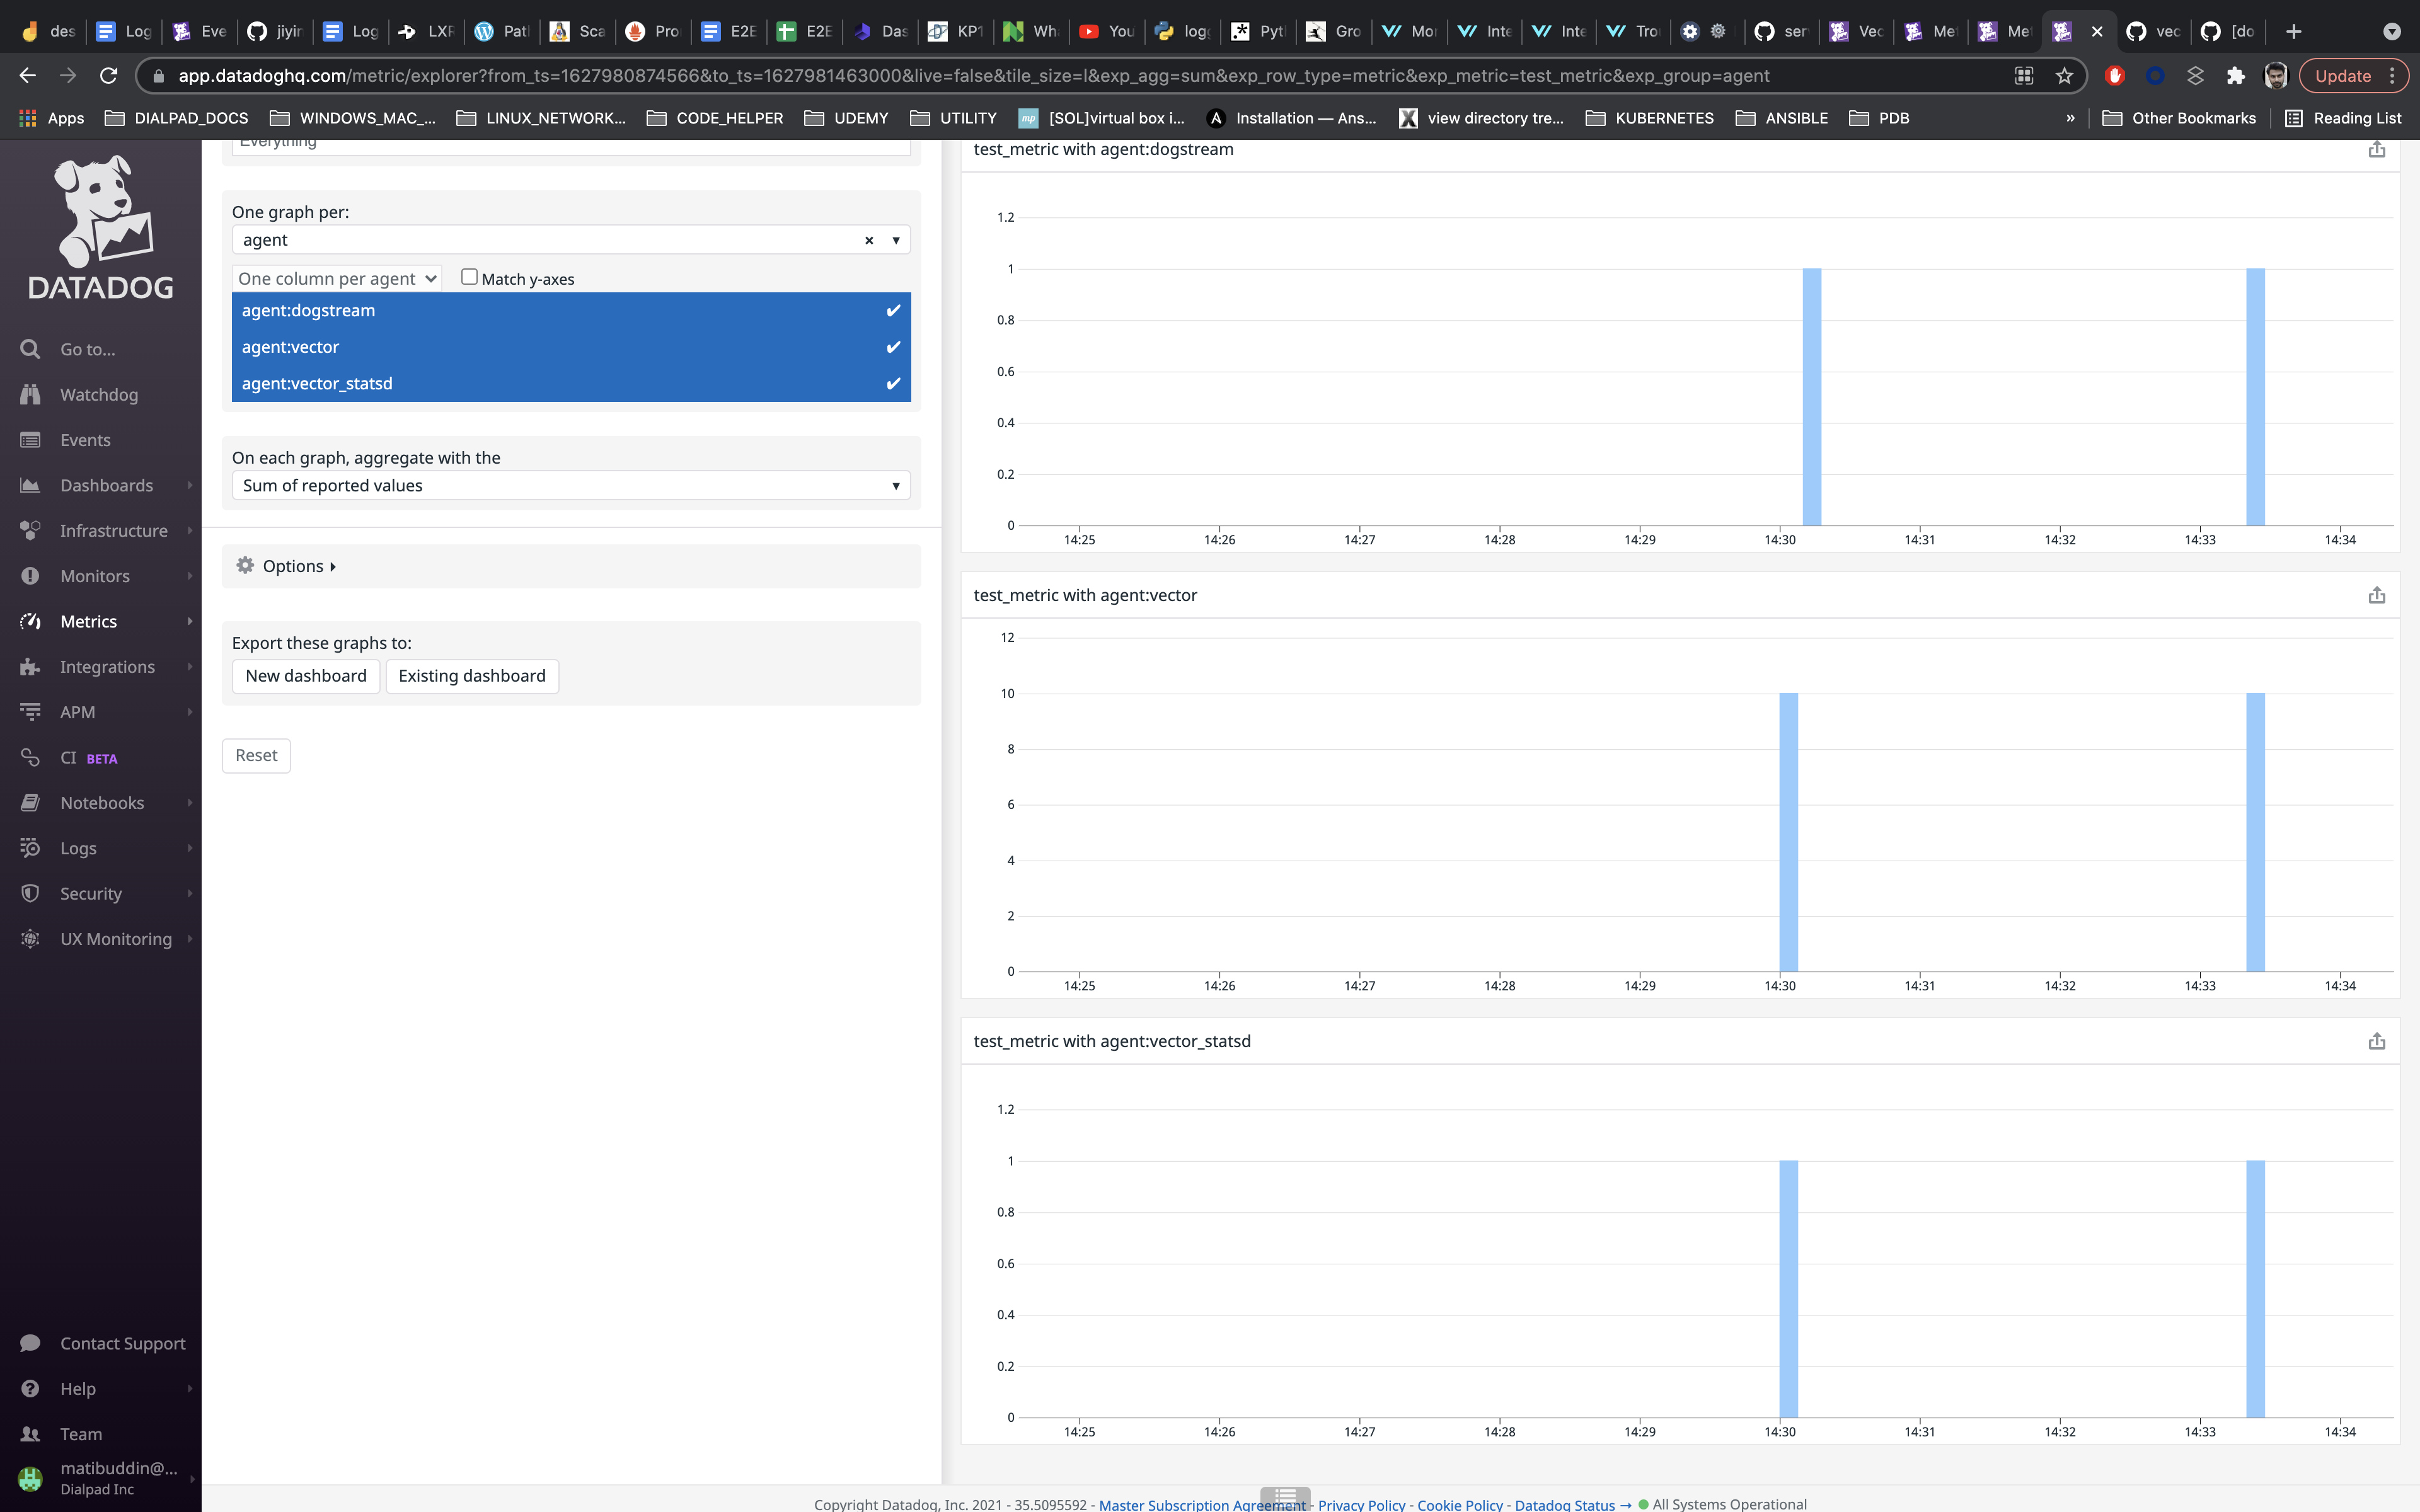Click the share icon on dogstream graph
This screenshot has height=1512, width=2420.
pyautogui.click(x=2376, y=150)
